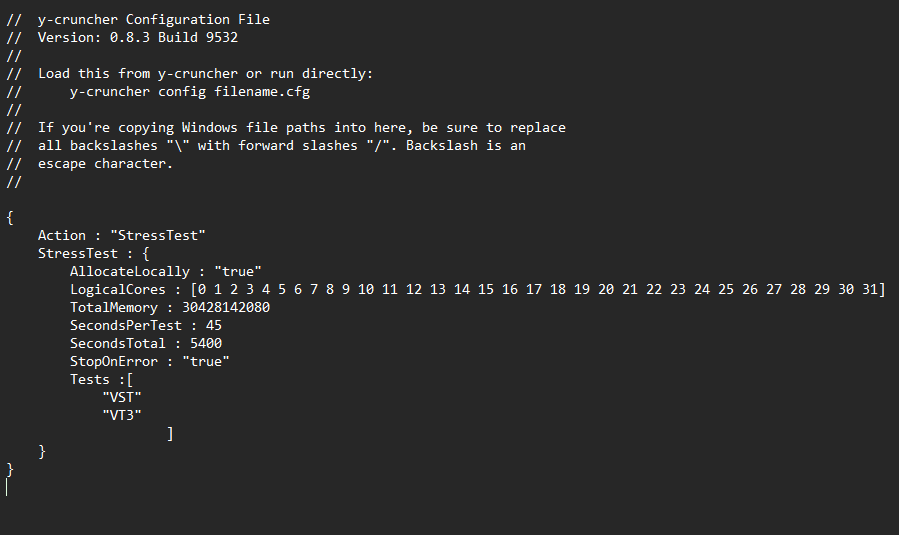Click the SecondsPerTest value 45
Image resolution: width=899 pixels, height=535 pixels.
pos(213,325)
